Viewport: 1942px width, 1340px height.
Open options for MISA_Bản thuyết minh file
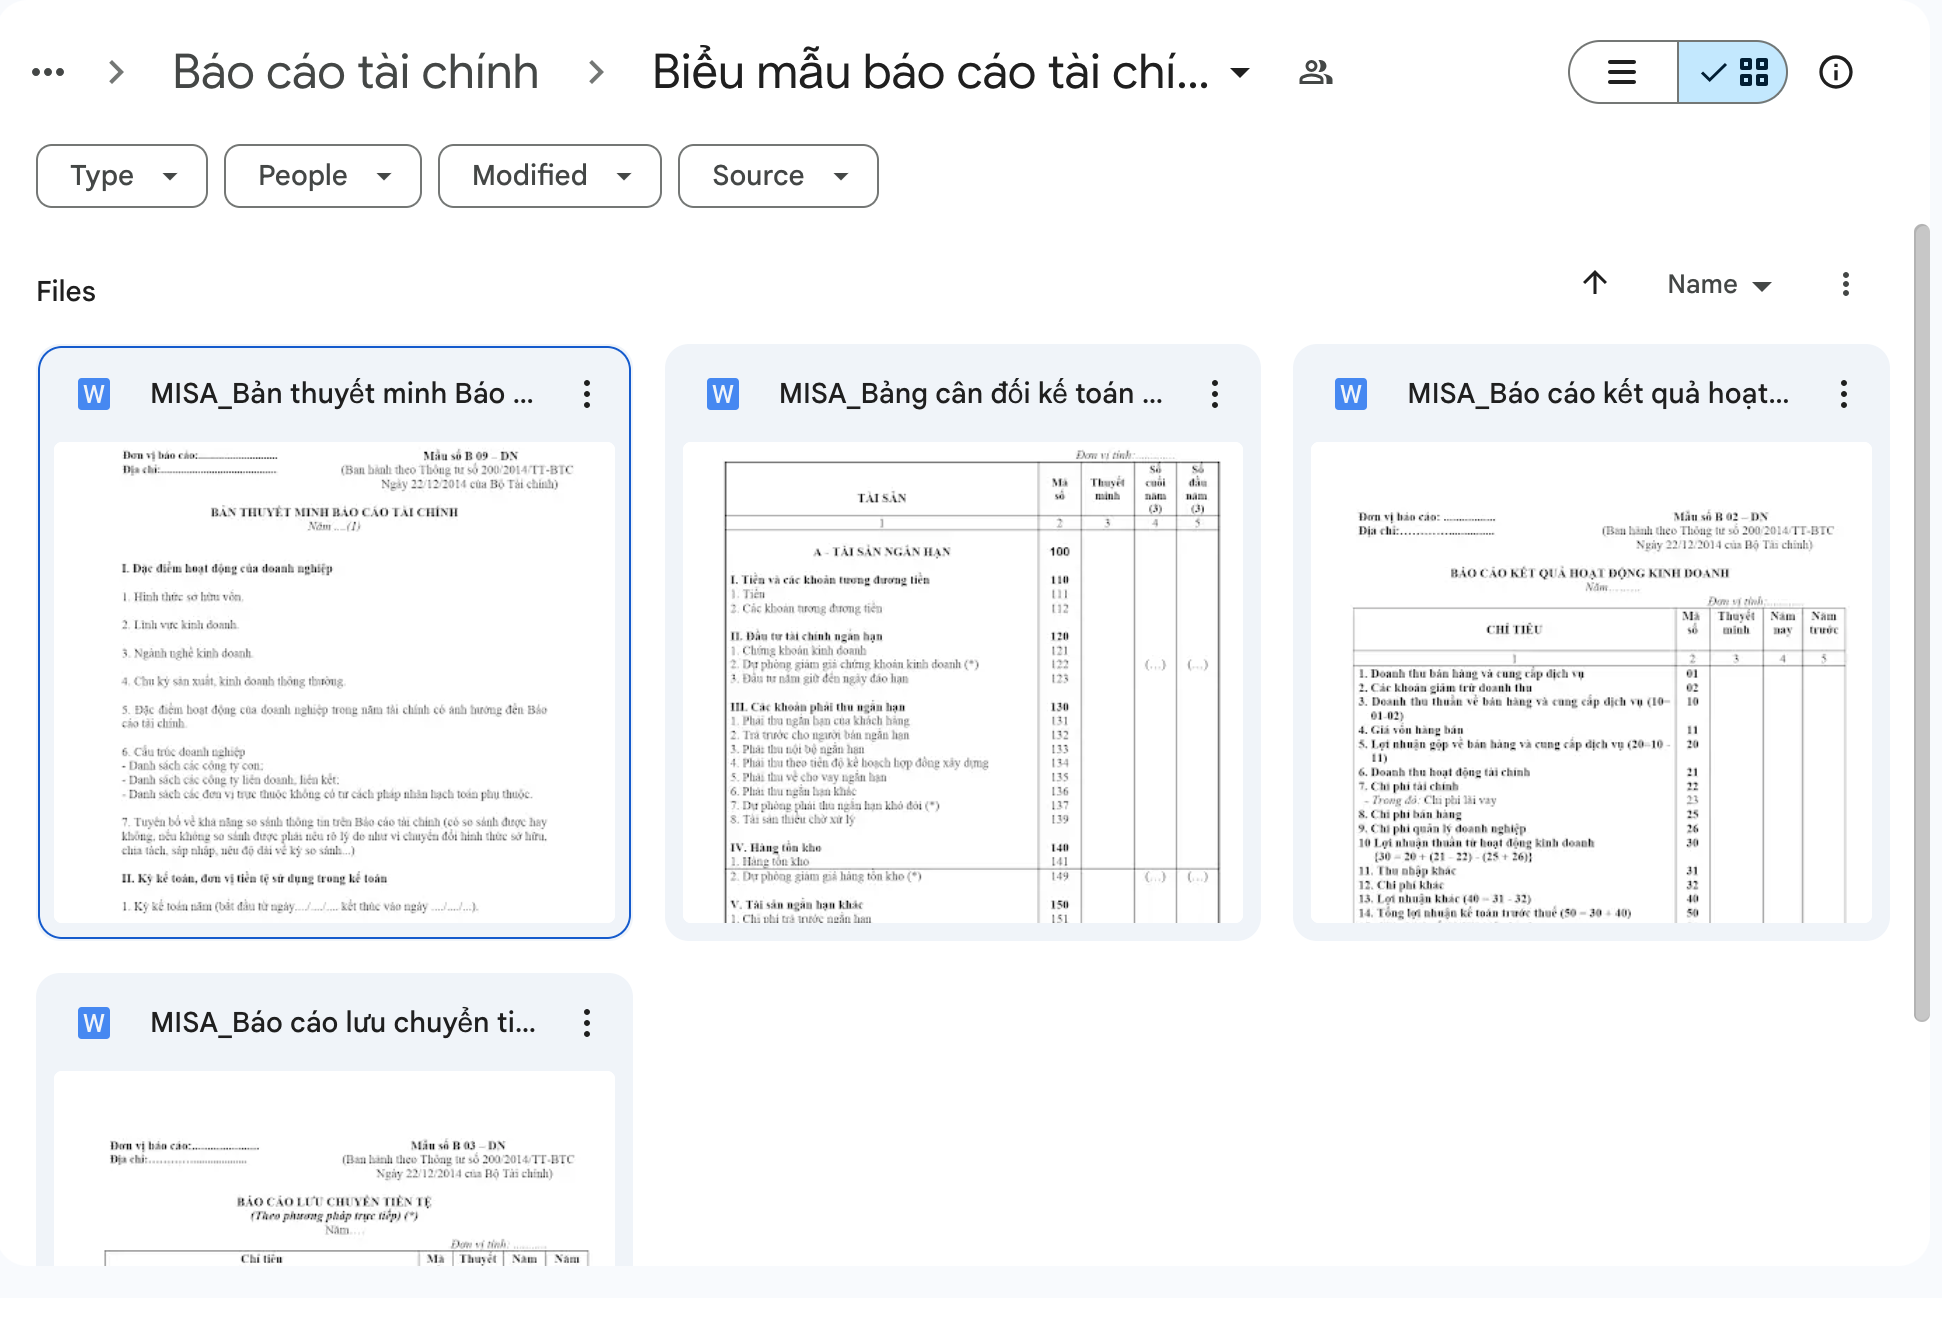pyautogui.click(x=587, y=394)
